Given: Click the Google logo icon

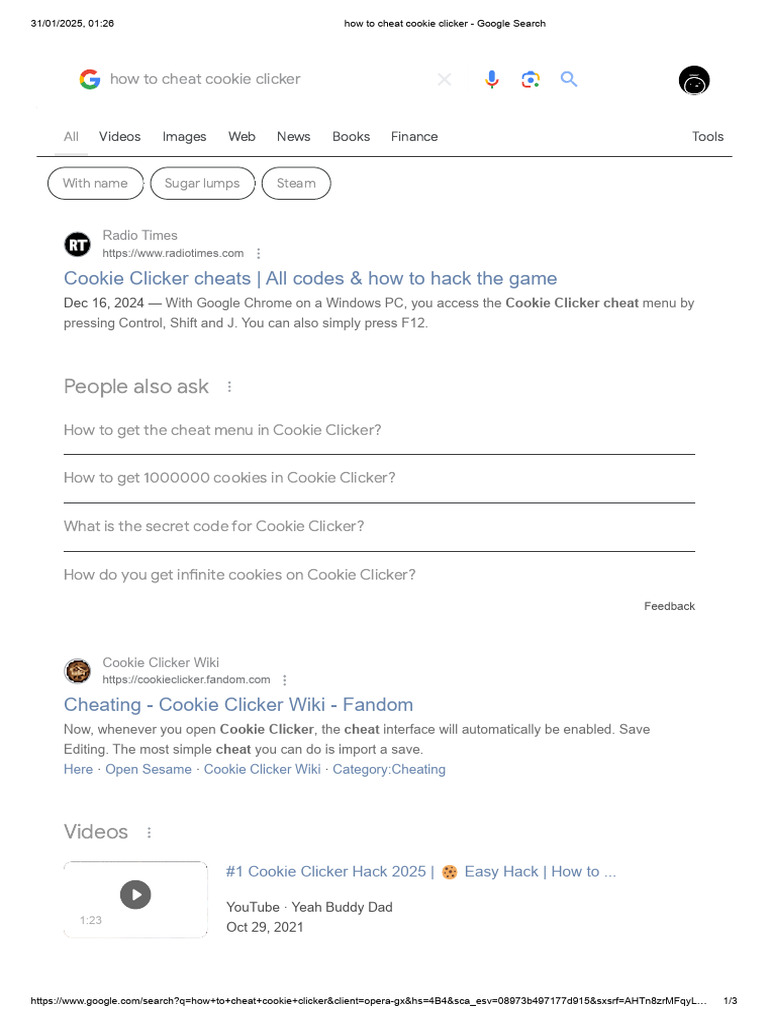Looking at the screenshot, I should 90,79.
